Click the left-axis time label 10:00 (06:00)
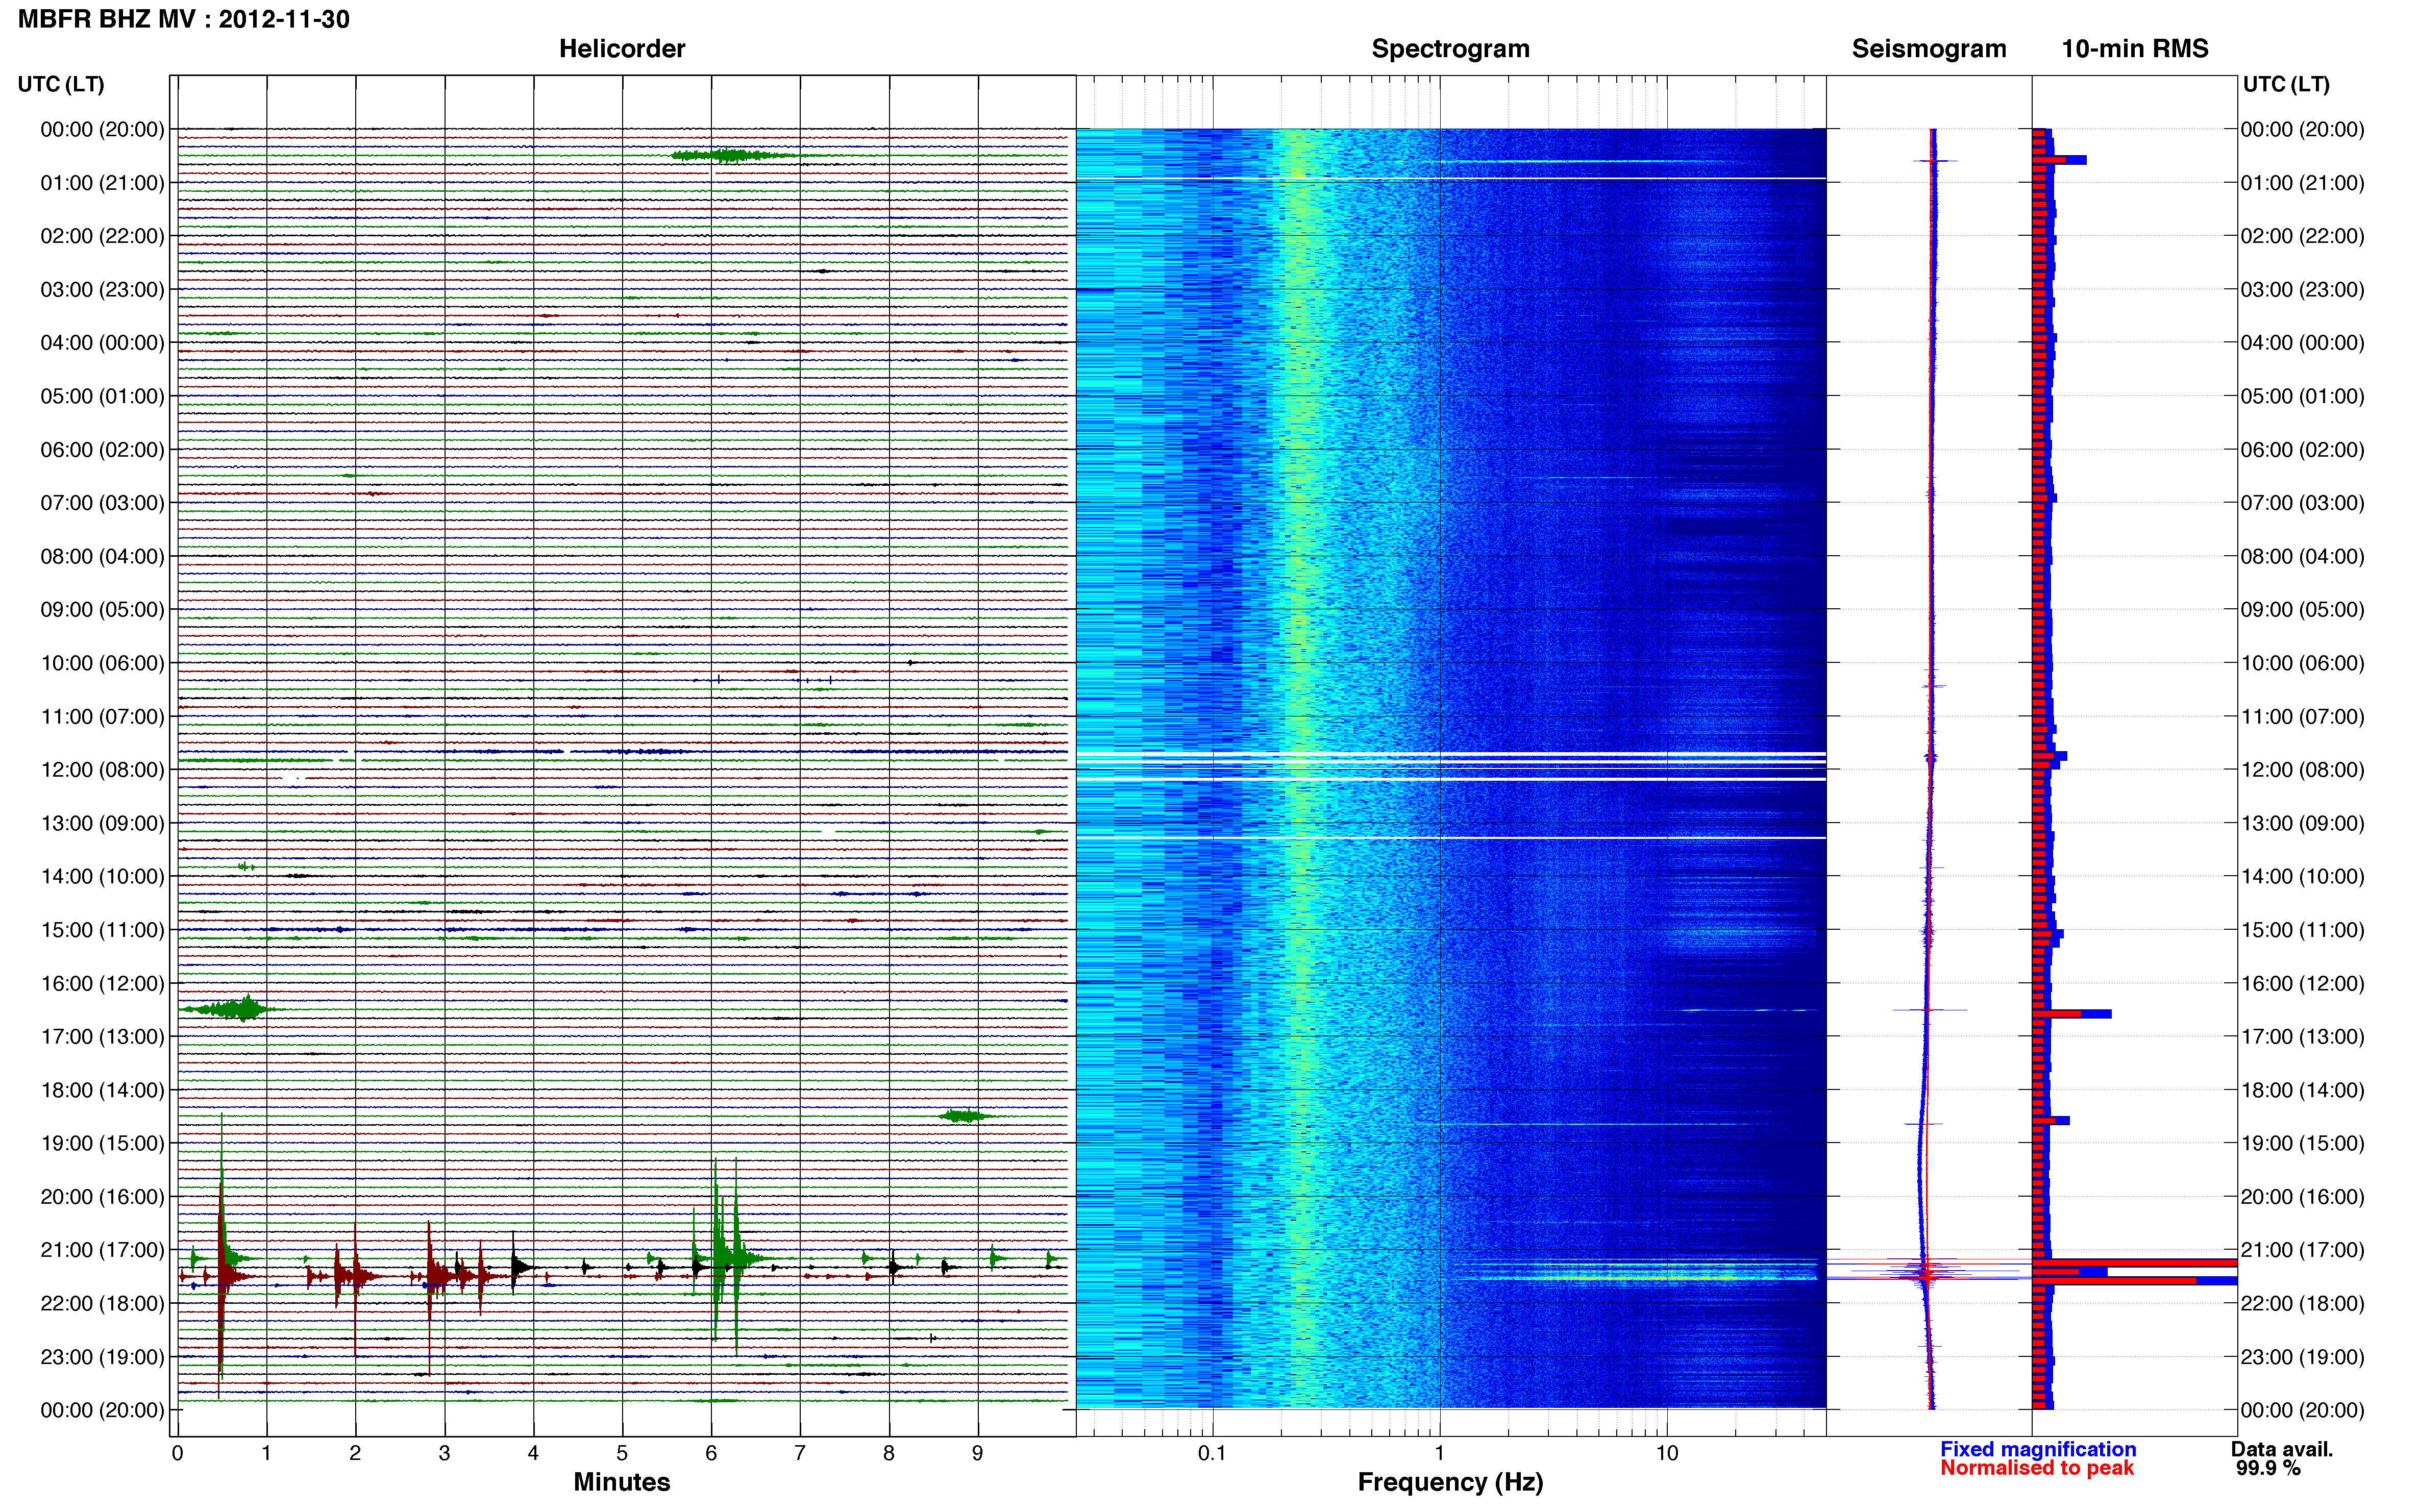Image resolution: width=2419 pixels, height=1512 pixels. click(102, 663)
